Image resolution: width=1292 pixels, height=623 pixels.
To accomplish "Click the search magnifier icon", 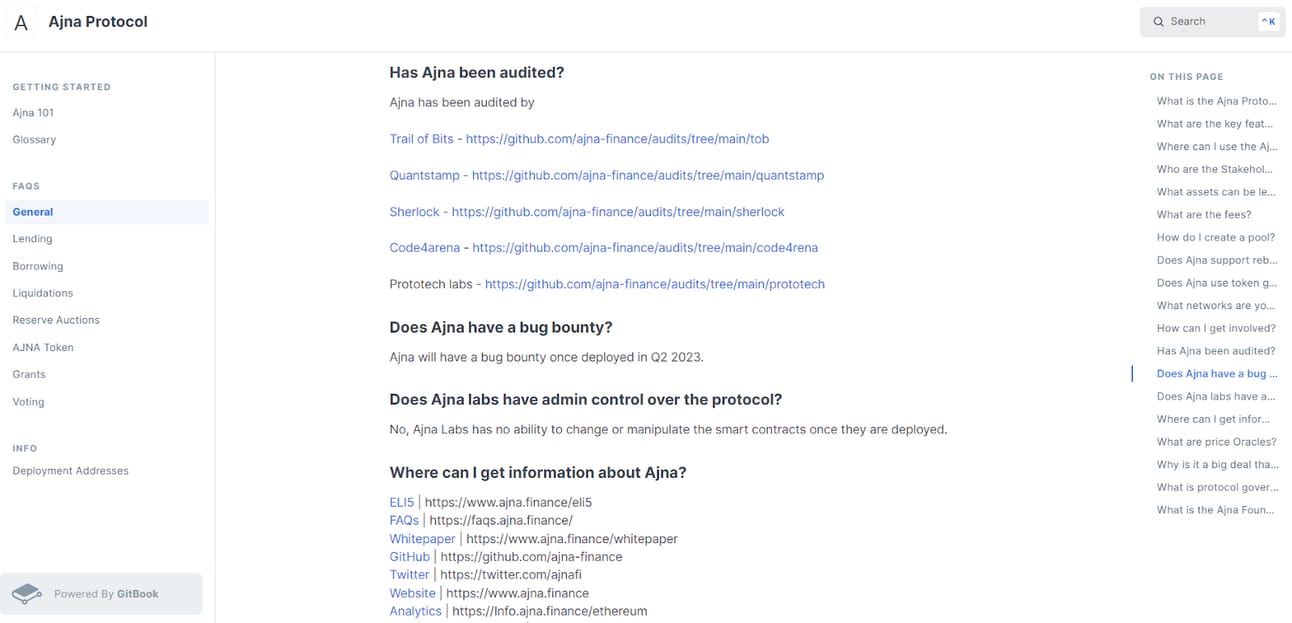I will [x=1158, y=21].
